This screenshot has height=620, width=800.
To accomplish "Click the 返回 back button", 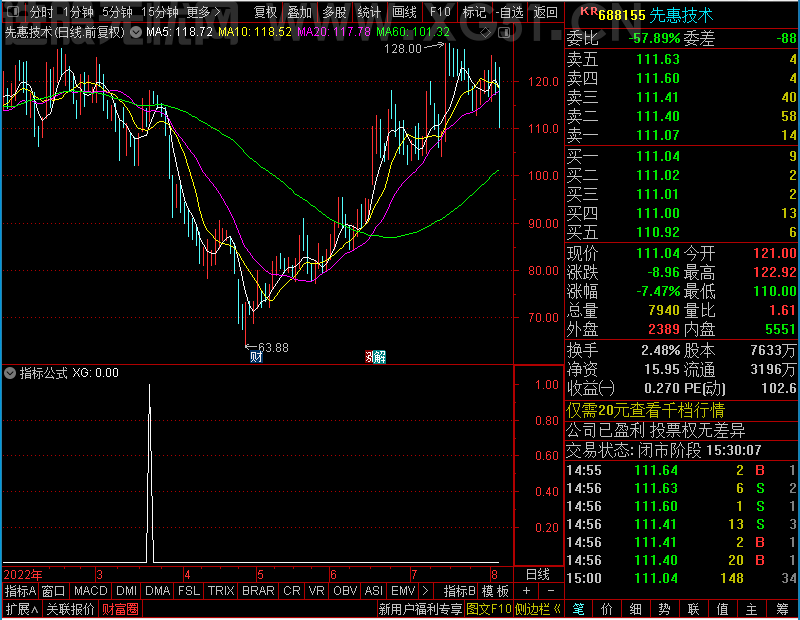I will point(545,12).
